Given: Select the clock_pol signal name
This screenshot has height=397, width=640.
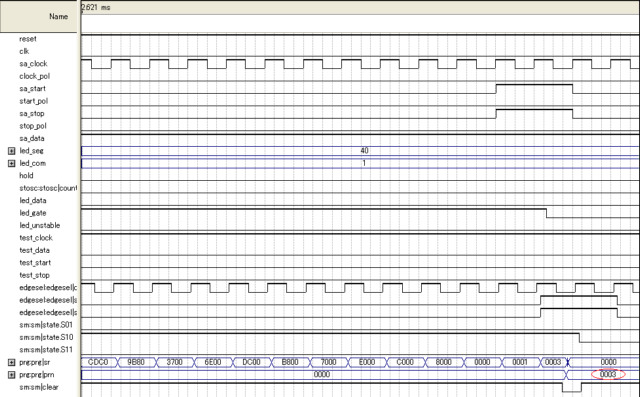Looking at the screenshot, I should [x=34, y=76].
